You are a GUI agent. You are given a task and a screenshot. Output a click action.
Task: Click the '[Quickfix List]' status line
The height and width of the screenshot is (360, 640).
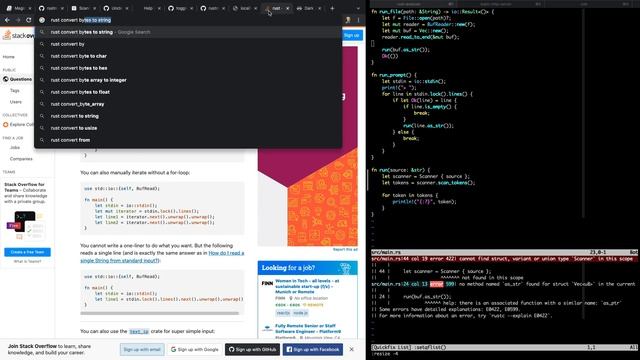click(504, 347)
